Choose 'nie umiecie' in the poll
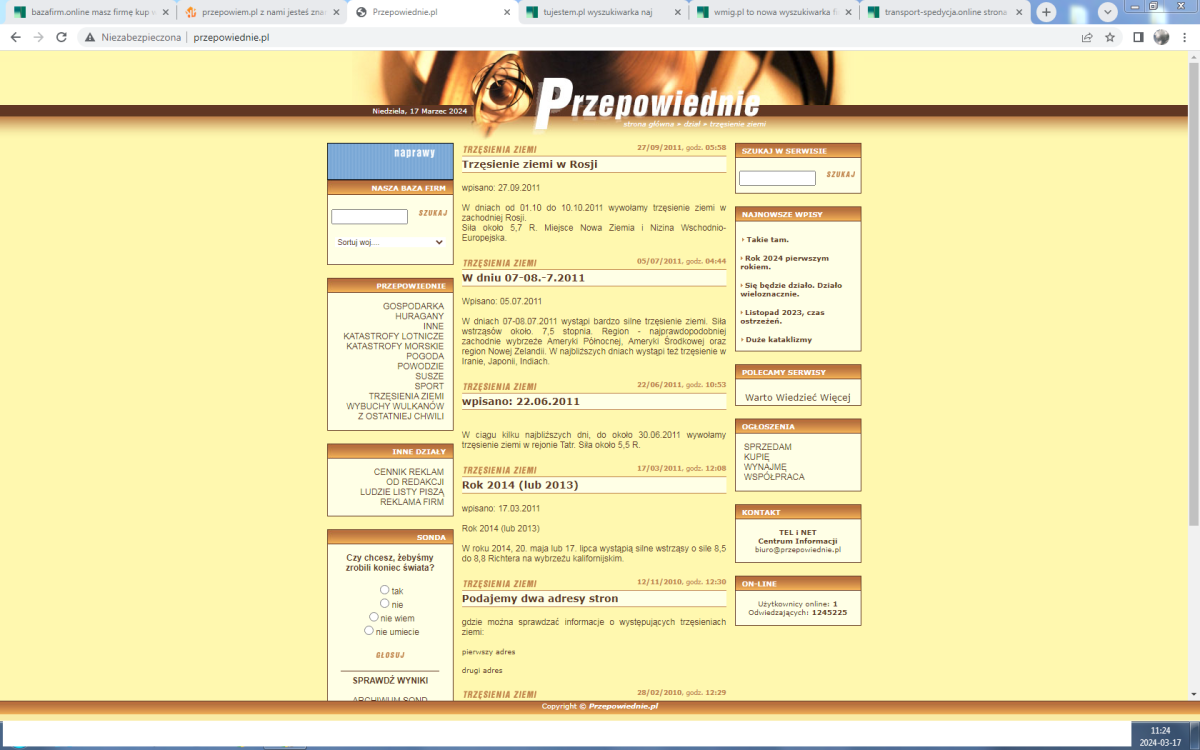The image size is (1200, 750). point(369,631)
